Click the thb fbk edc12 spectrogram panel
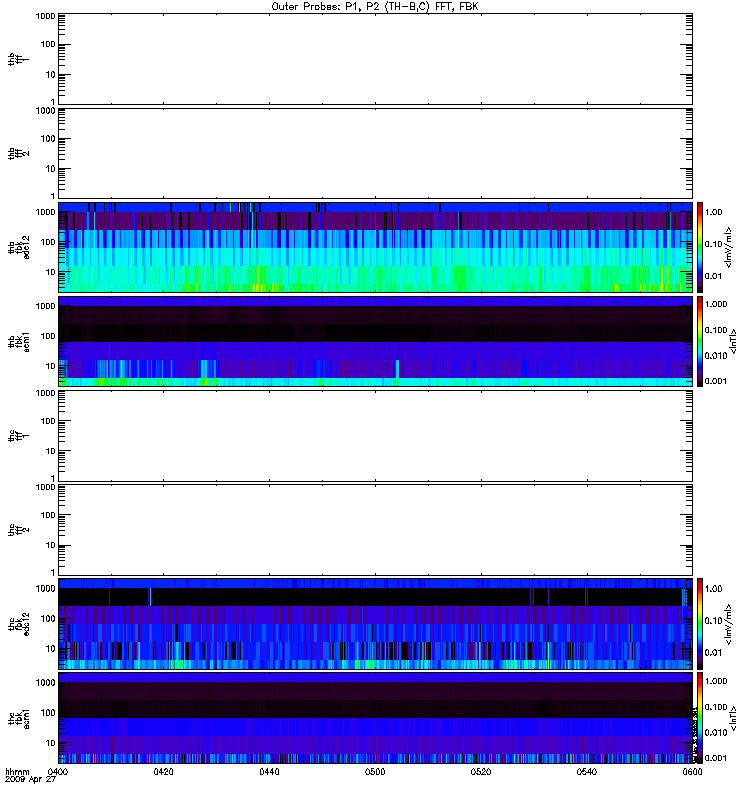Image resolution: width=750 pixels, height=800 pixels. [x=376, y=247]
